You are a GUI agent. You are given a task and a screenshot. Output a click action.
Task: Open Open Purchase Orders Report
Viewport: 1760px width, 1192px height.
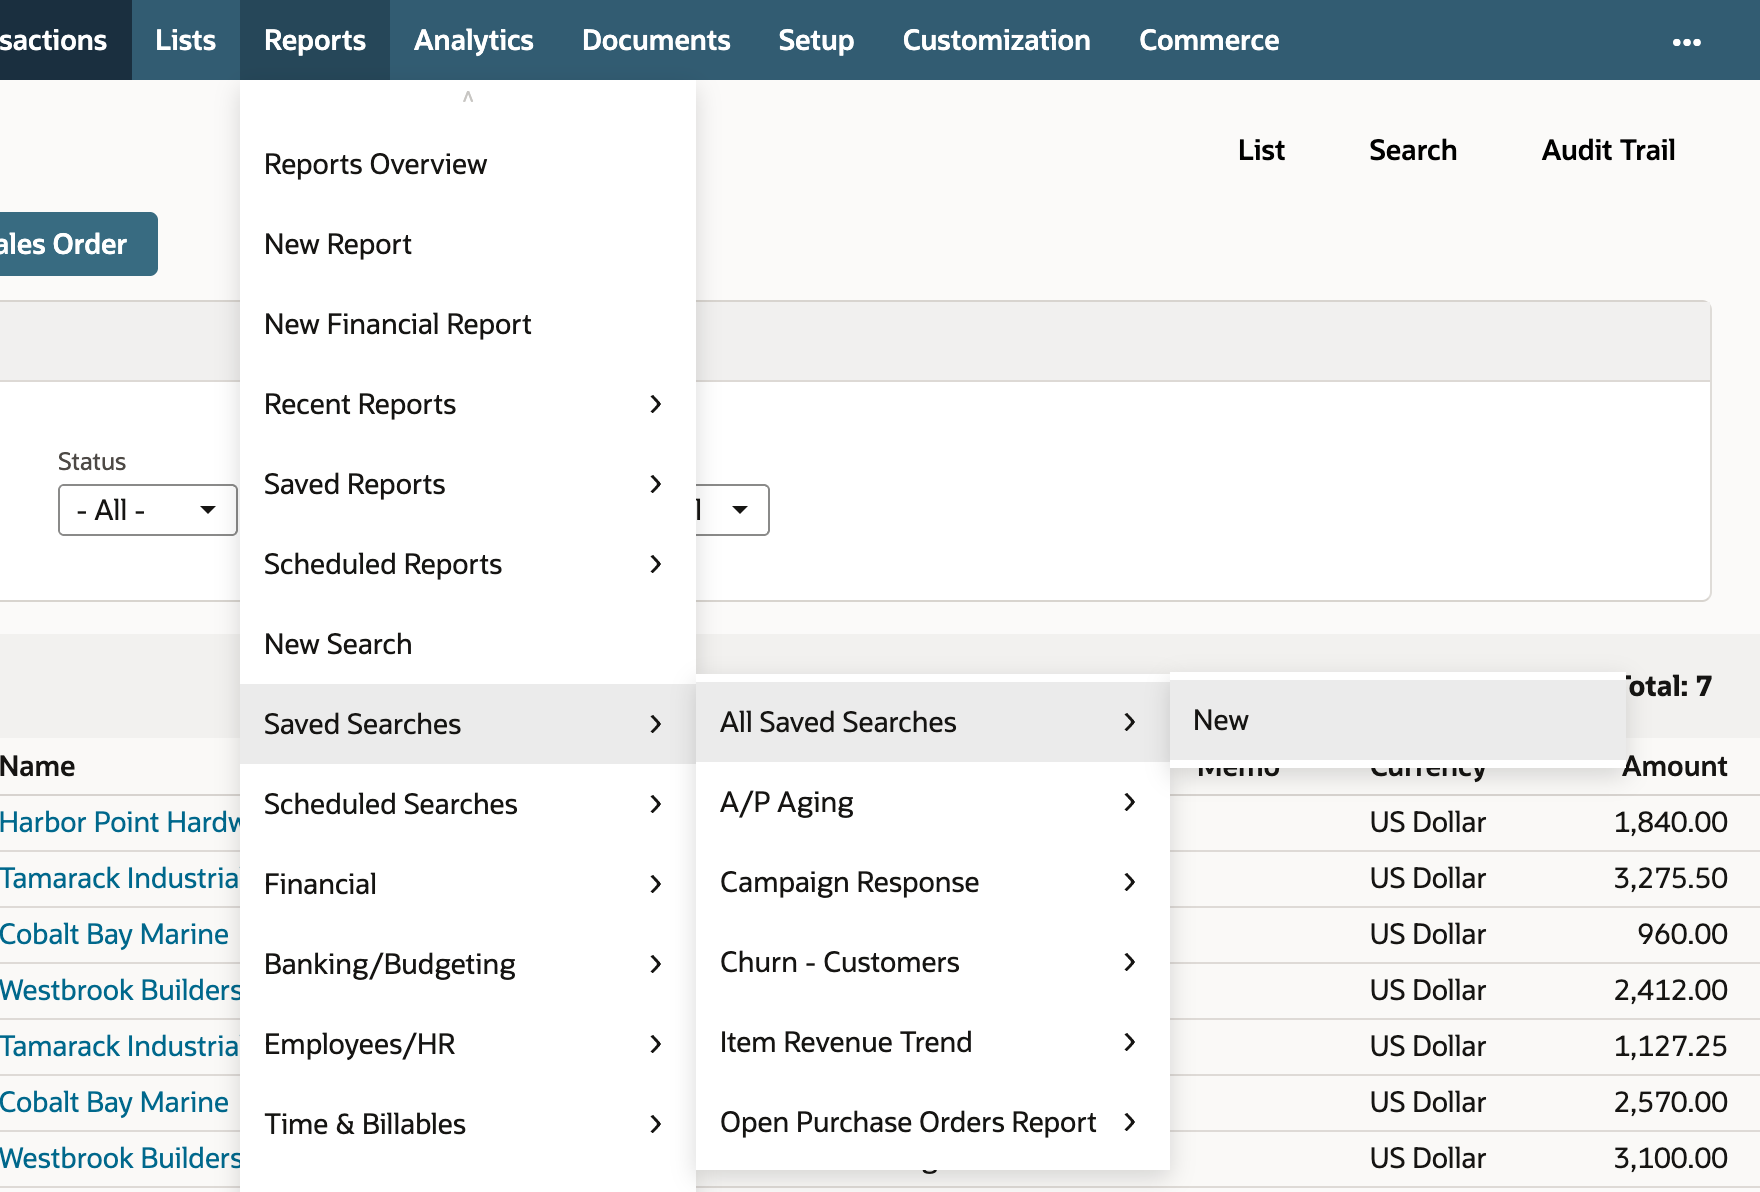click(x=932, y=1122)
